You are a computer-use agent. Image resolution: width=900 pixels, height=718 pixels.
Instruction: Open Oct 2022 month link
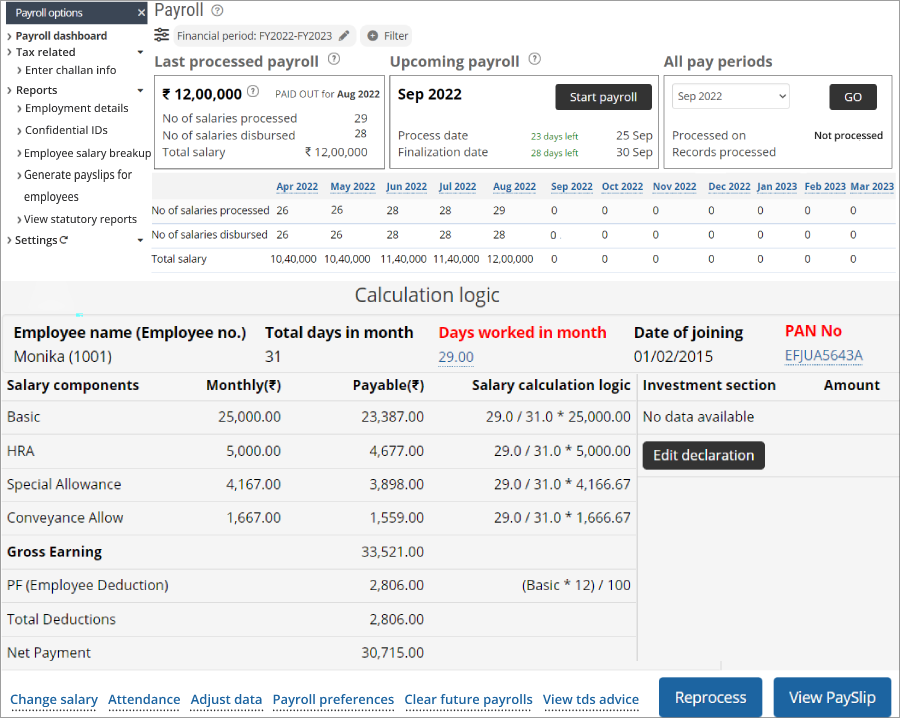(622, 187)
